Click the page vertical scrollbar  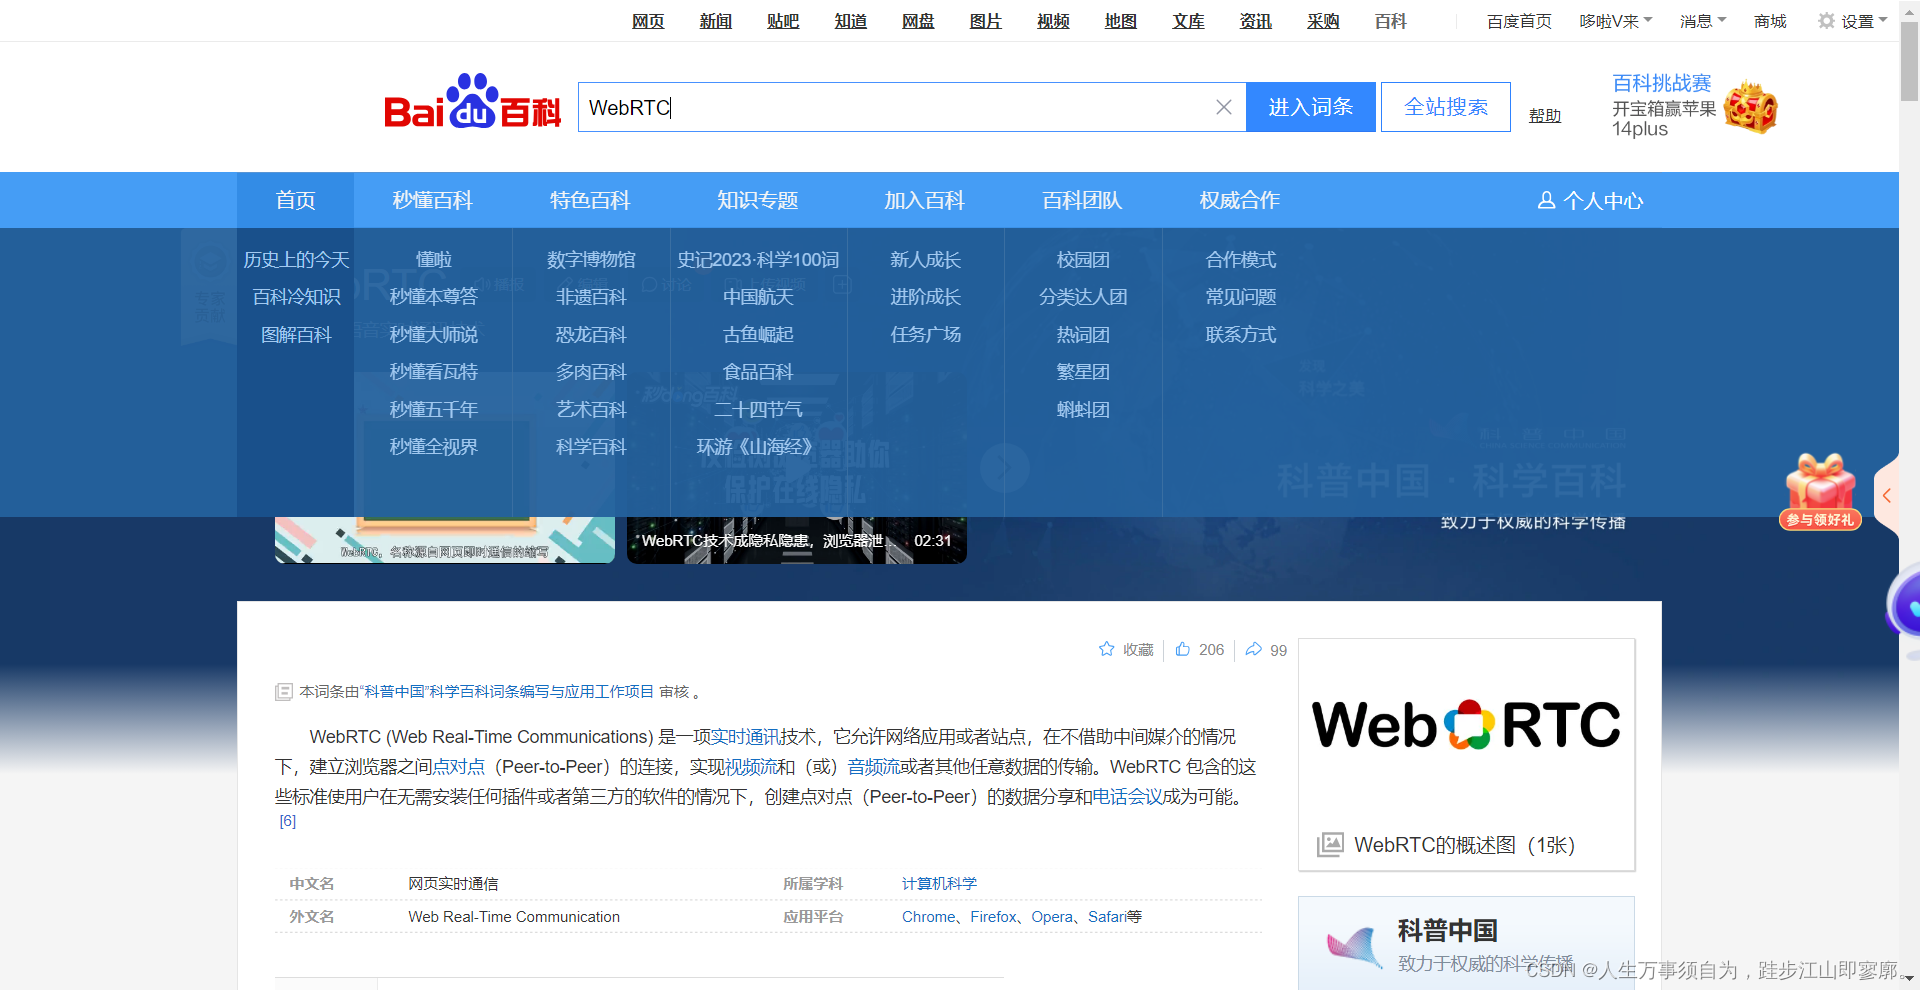(x=1909, y=60)
